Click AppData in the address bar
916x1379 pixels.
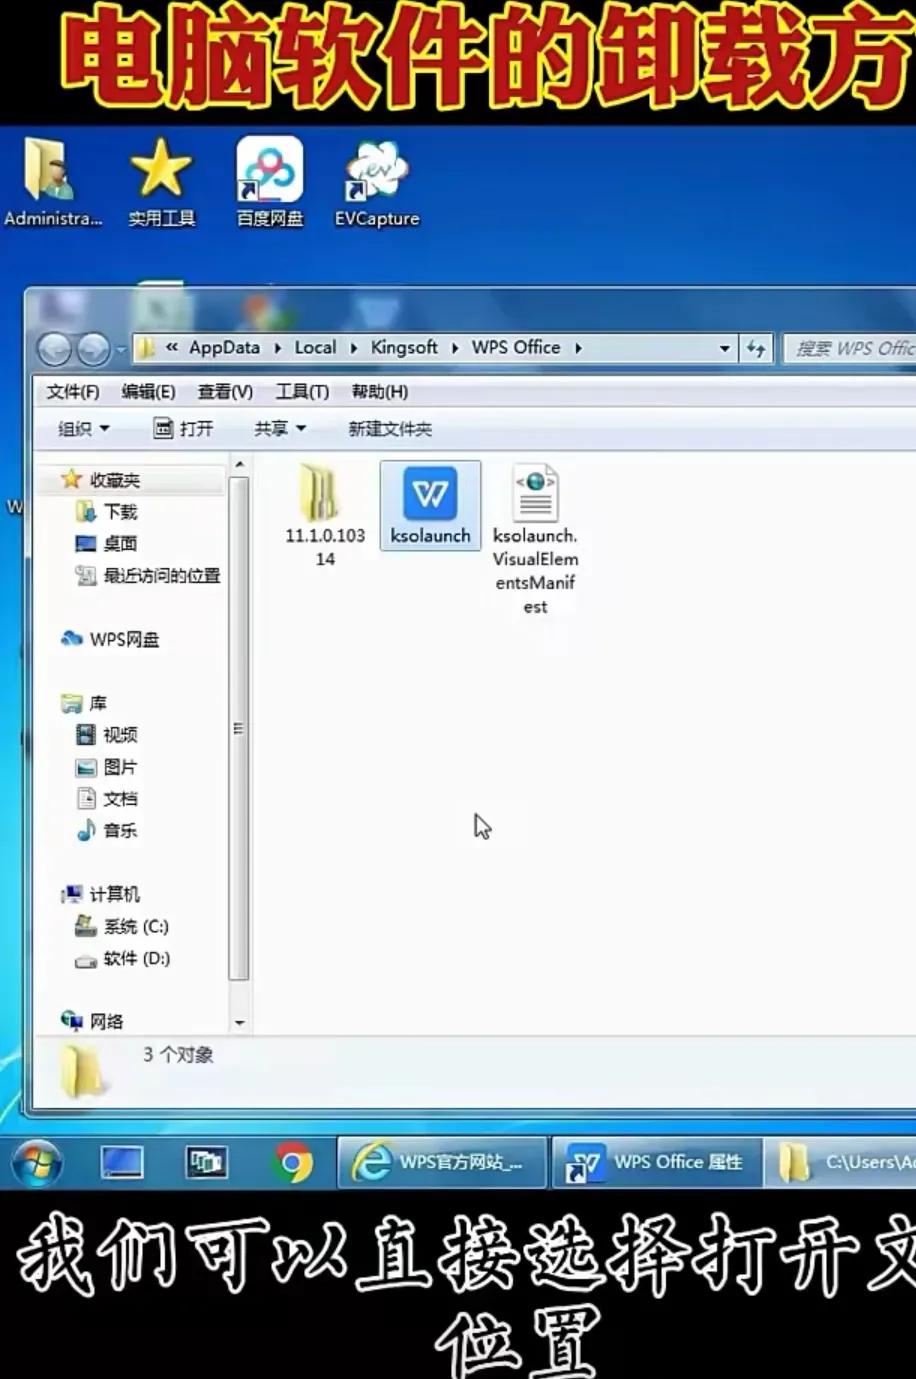click(224, 348)
